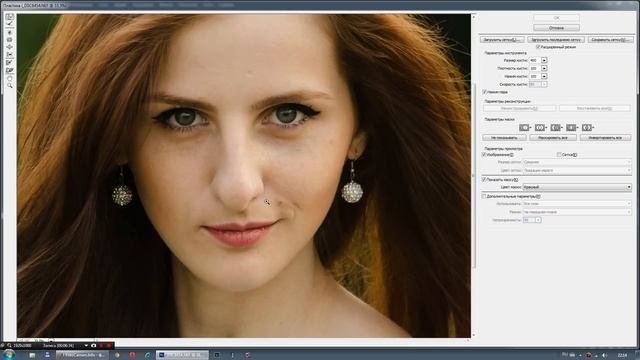Open the Использовать backdrop dropdown
The image size is (640, 360).
(577, 203)
